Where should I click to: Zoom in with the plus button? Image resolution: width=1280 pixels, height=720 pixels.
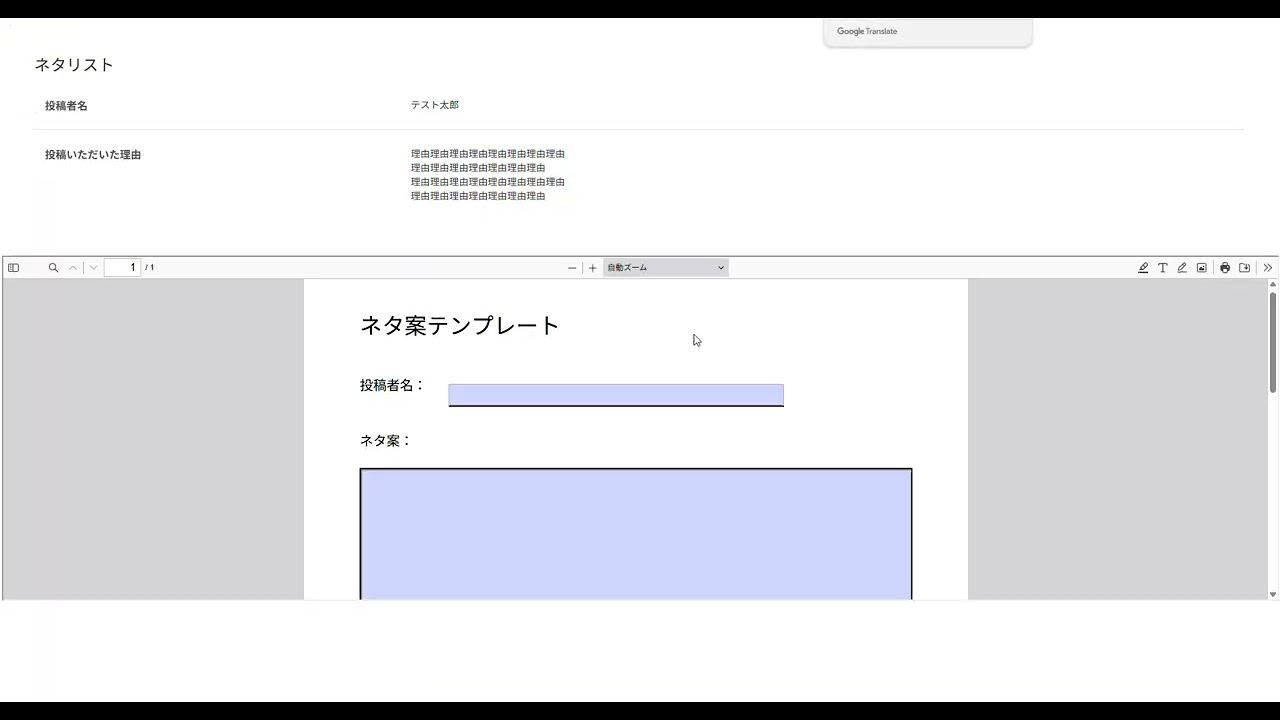click(x=592, y=268)
